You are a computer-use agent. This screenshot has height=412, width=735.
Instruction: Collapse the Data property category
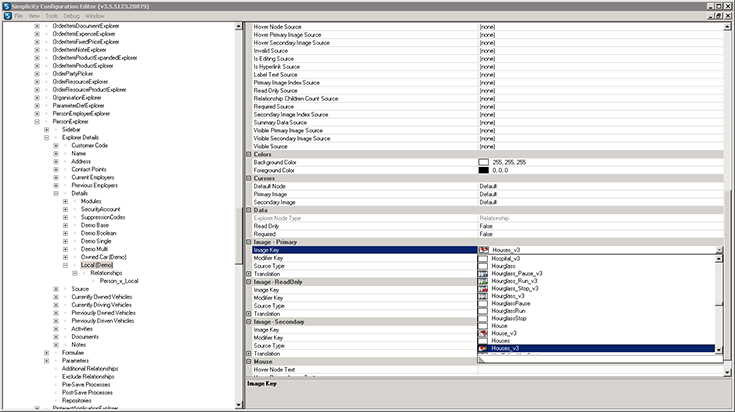pos(249,210)
